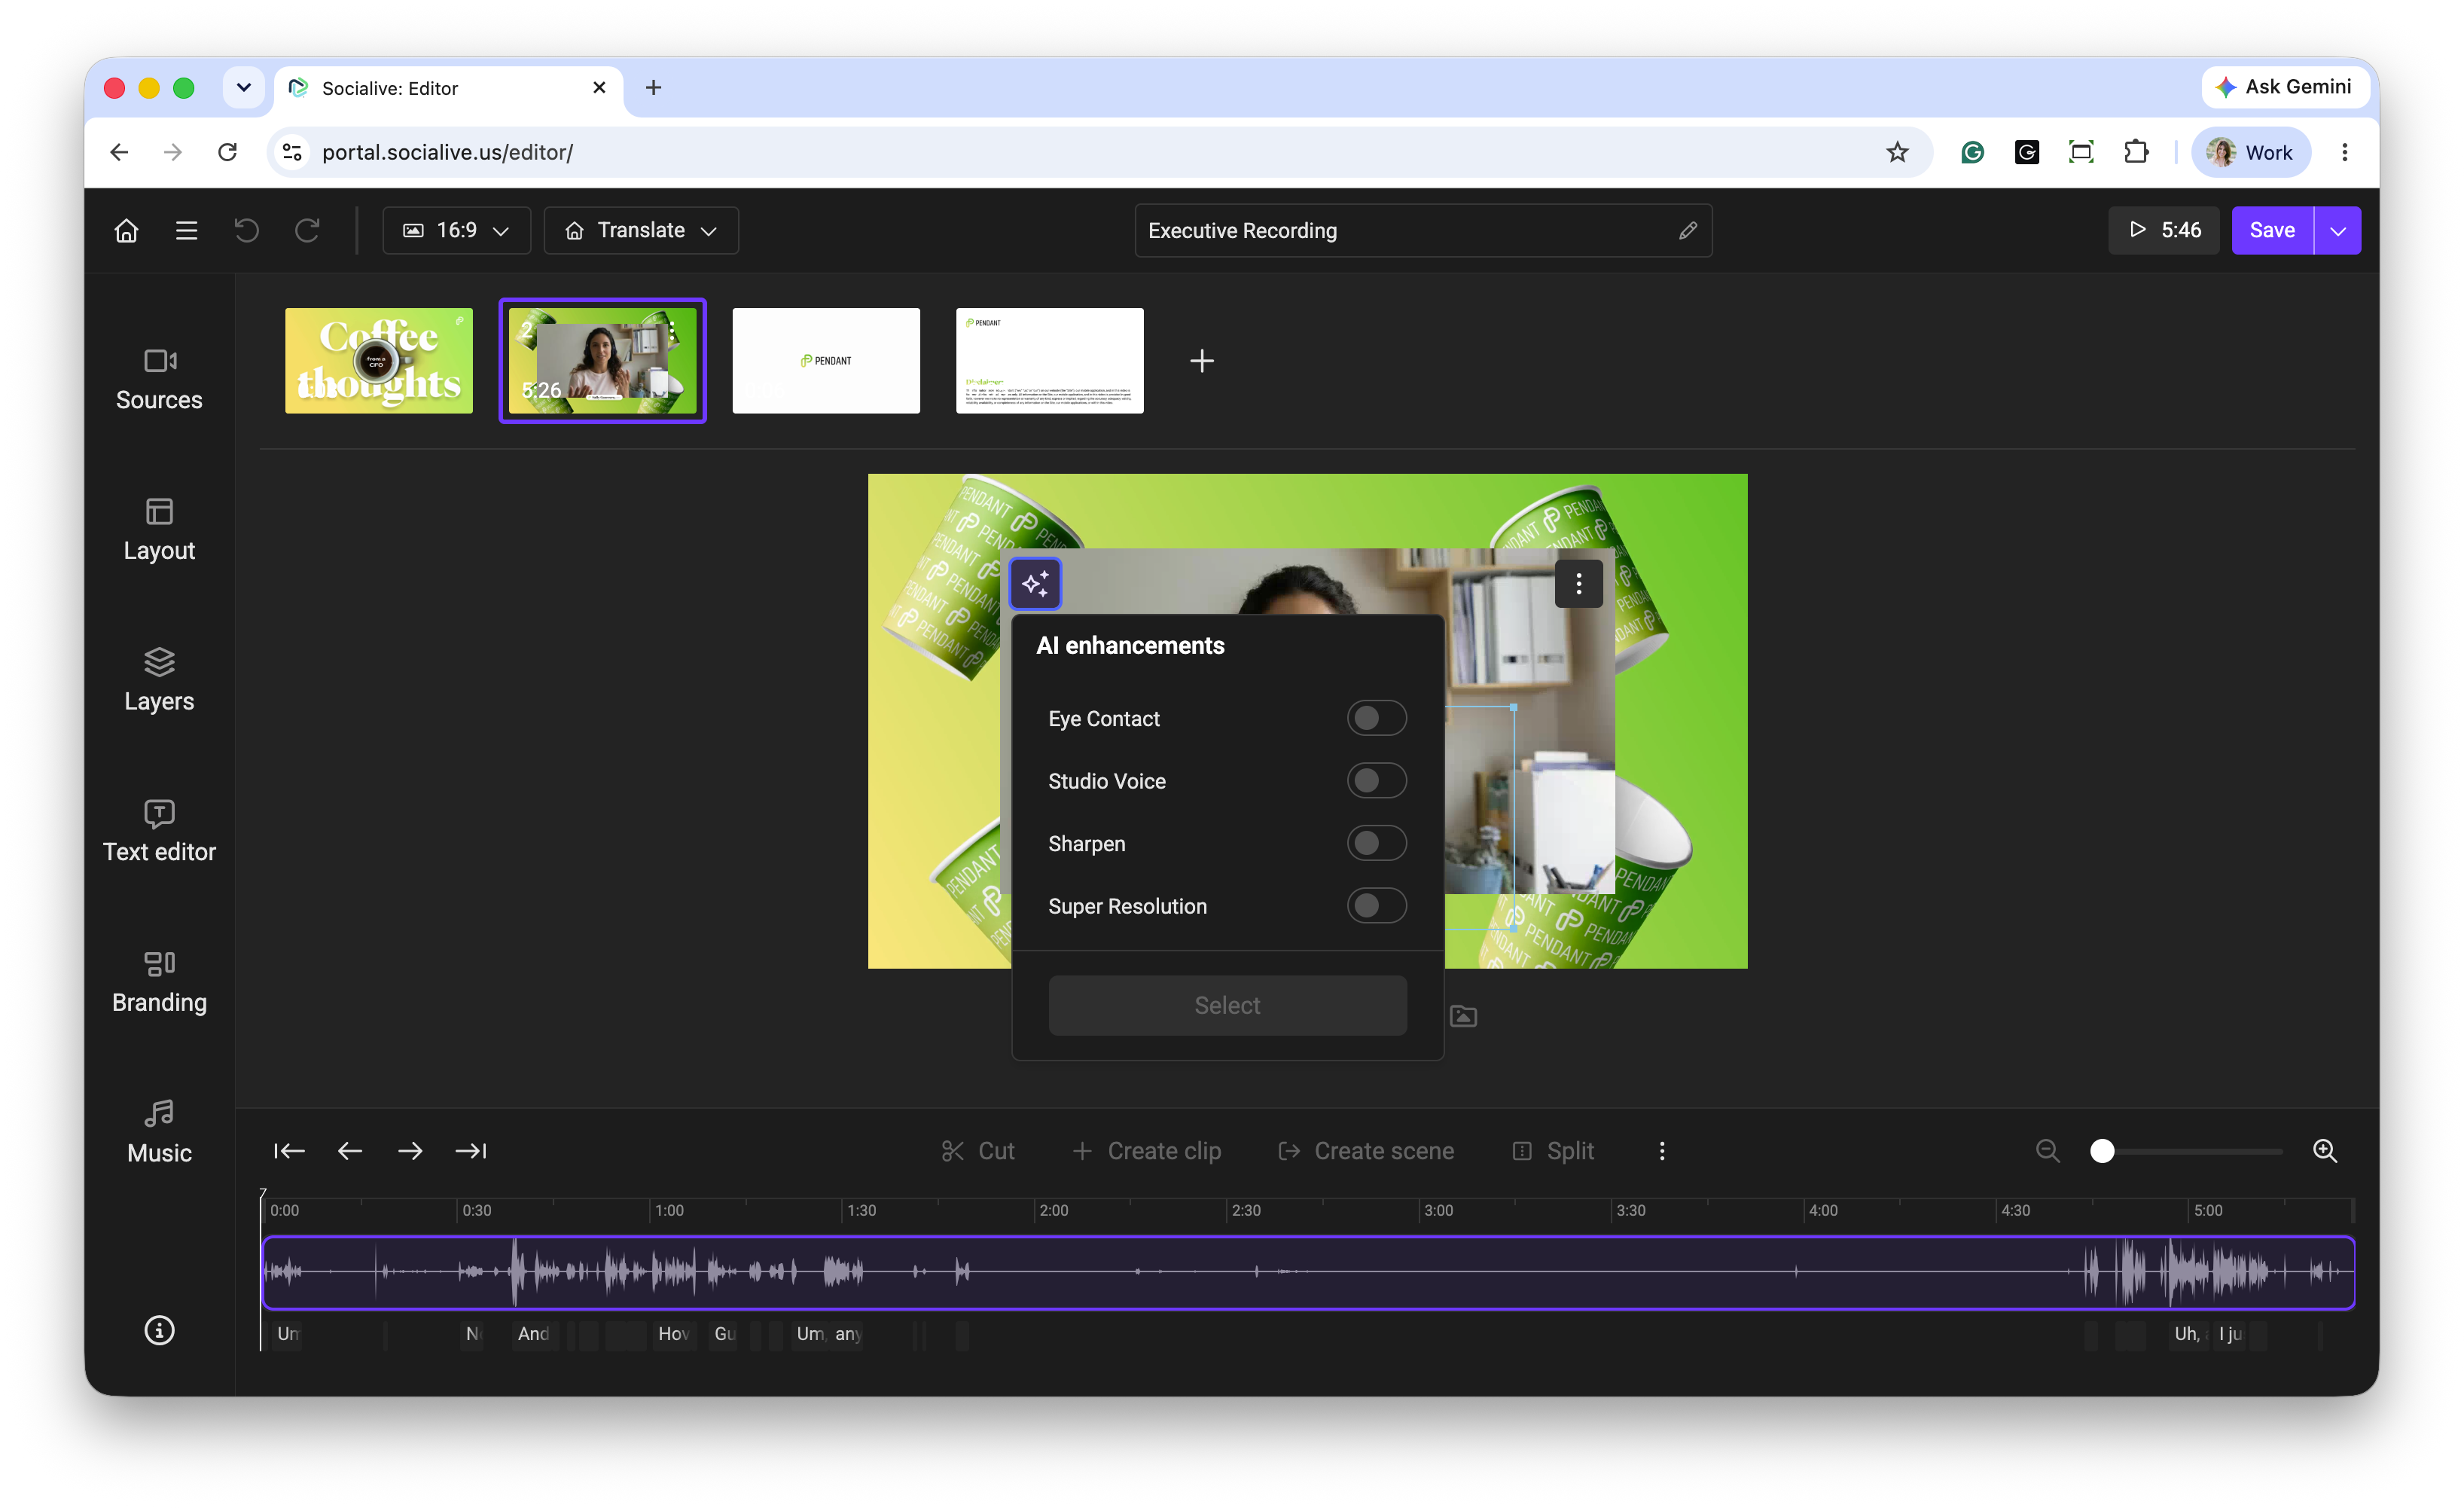Image resolution: width=2464 pixels, height=1508 pixels.
Task: Click the audio waveform track
Action: click(1308, 1272)
